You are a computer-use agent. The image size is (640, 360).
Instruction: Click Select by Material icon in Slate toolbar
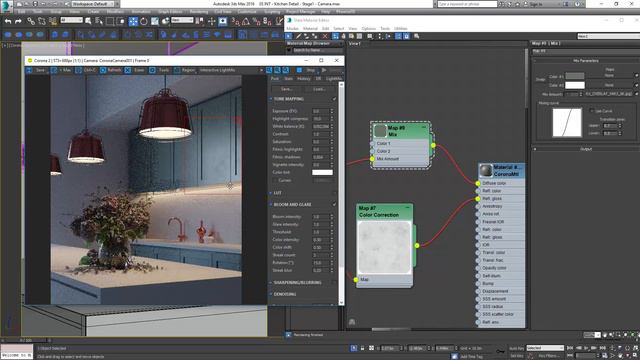pyautogui.click(x=417, y=36)
